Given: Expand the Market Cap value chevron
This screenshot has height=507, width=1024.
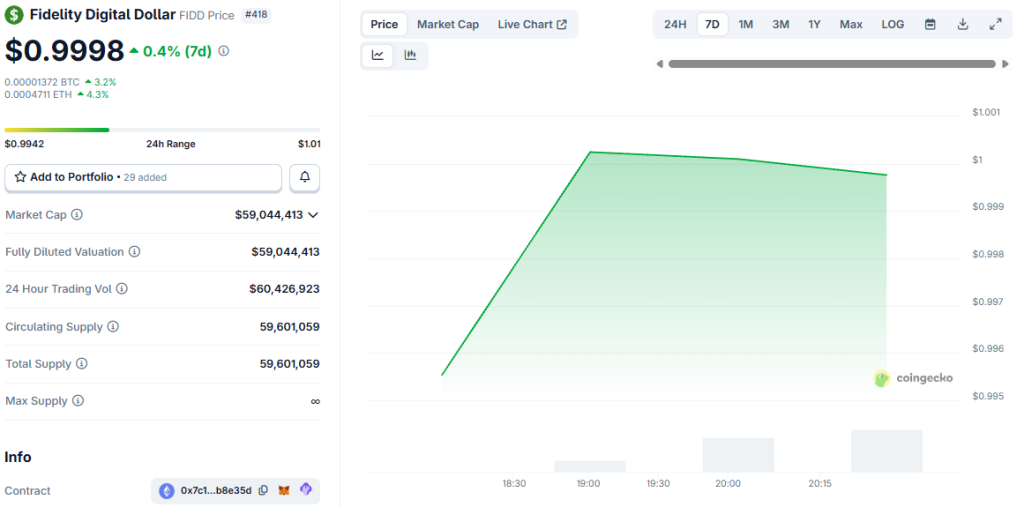Looking at the screenshot, I should 313,215.
